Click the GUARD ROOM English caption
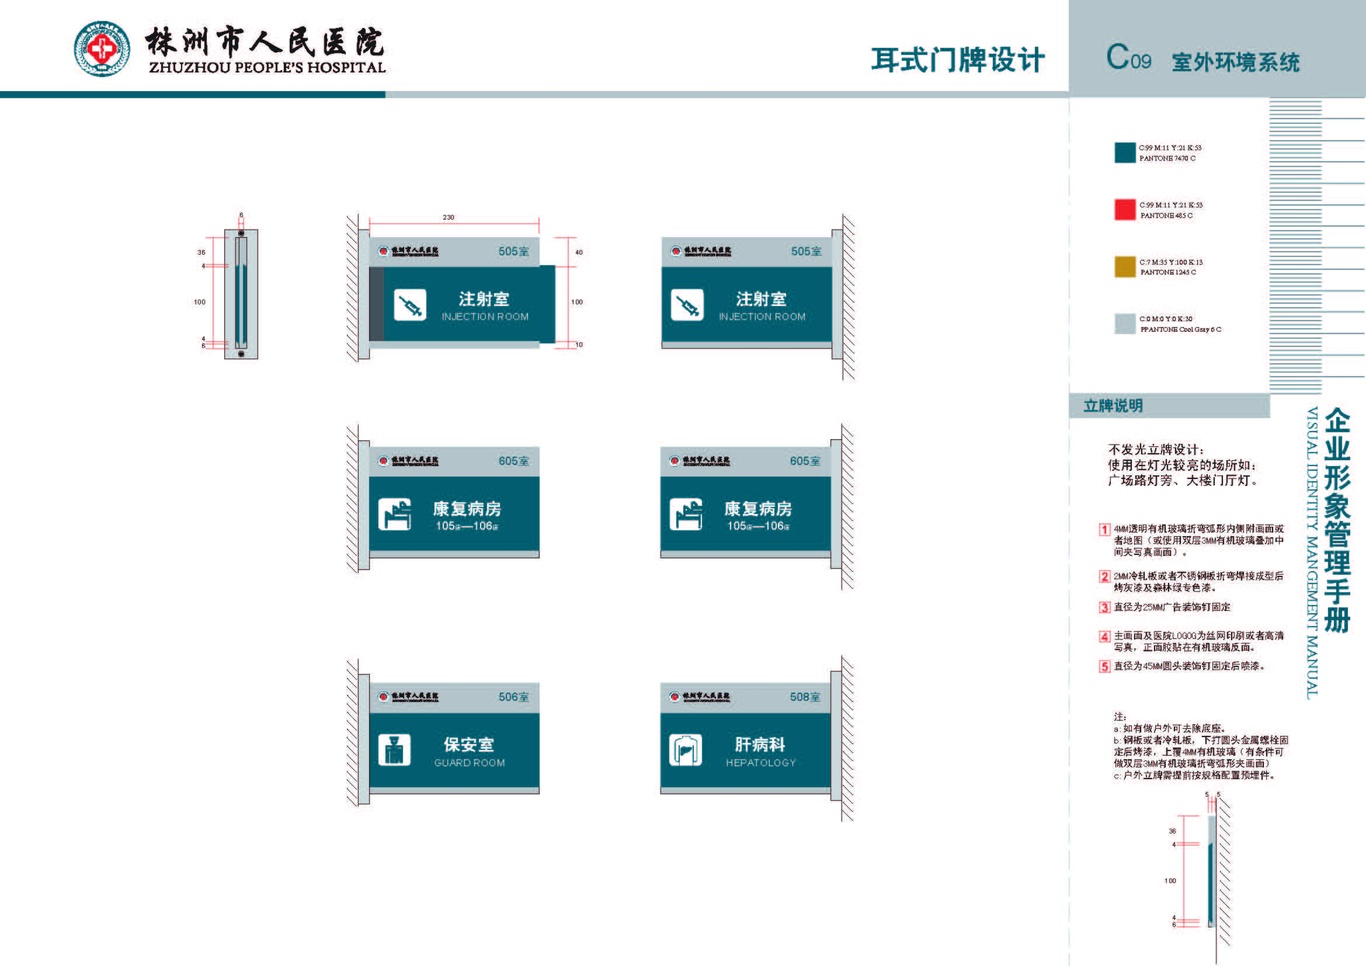The width and height of the screenshot is (1366, 966). 469,763
